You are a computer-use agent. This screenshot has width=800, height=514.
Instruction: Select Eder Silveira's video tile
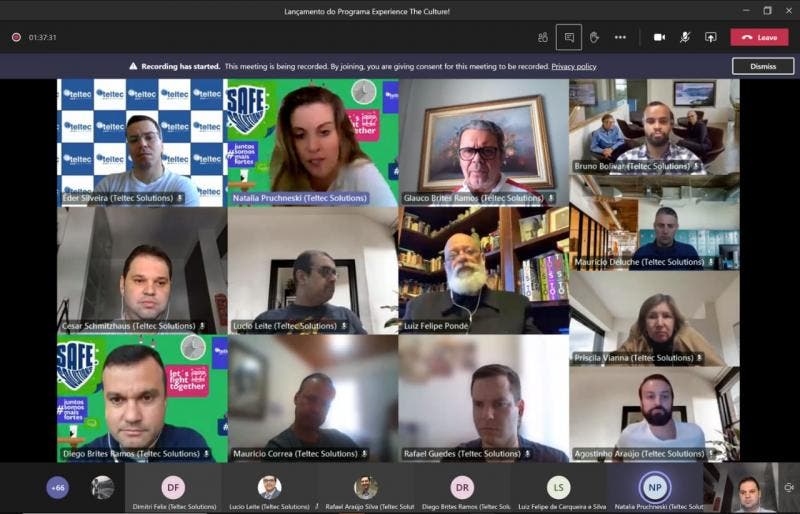point(142,142)
